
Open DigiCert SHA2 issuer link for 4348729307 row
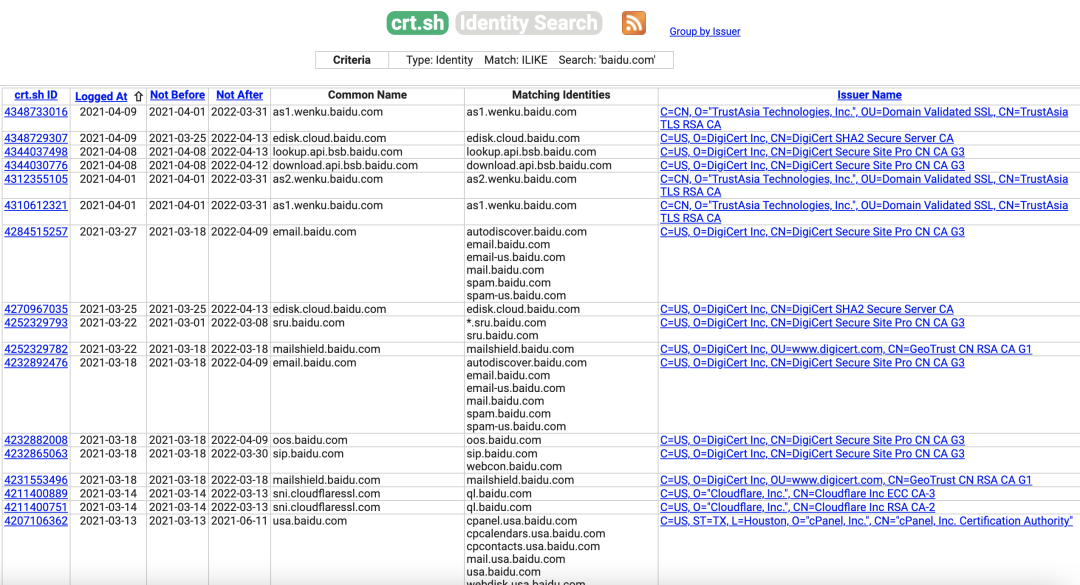tap(807, 138)
